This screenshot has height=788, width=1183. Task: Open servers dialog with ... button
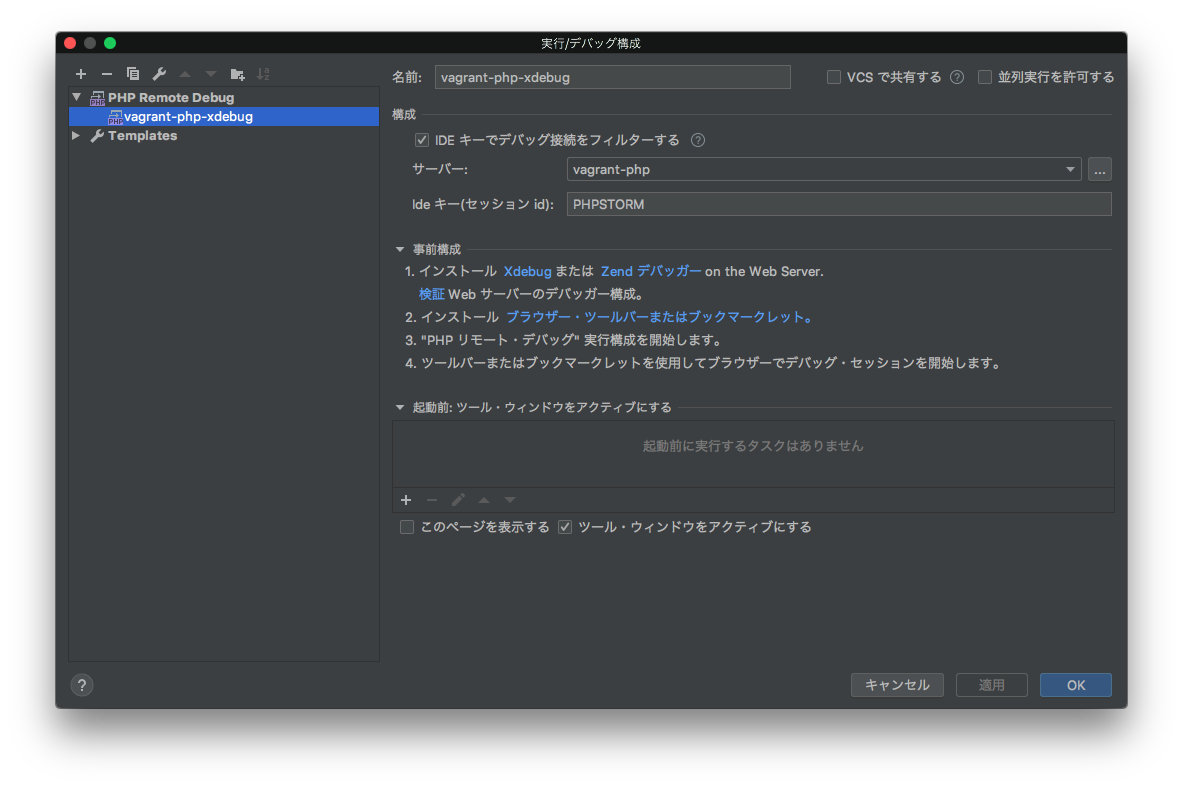[1099, 169]
